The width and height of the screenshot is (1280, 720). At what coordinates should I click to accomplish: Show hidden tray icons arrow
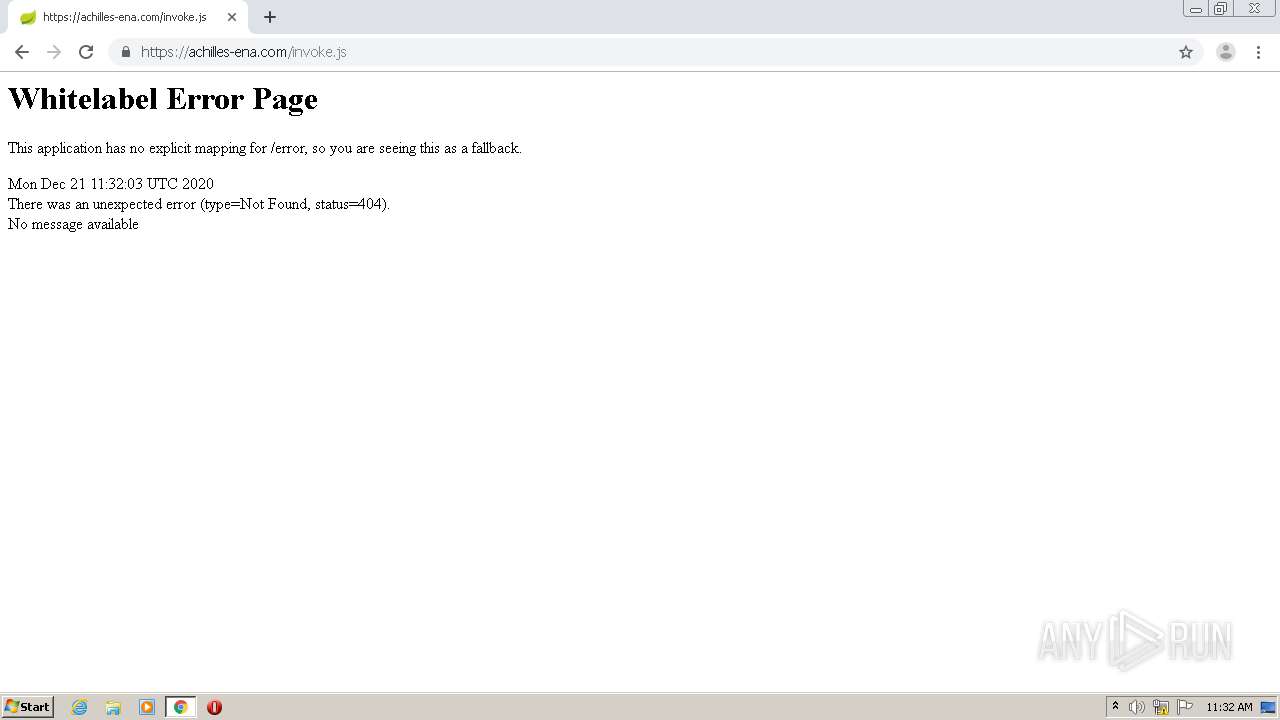pos(1115,707)
